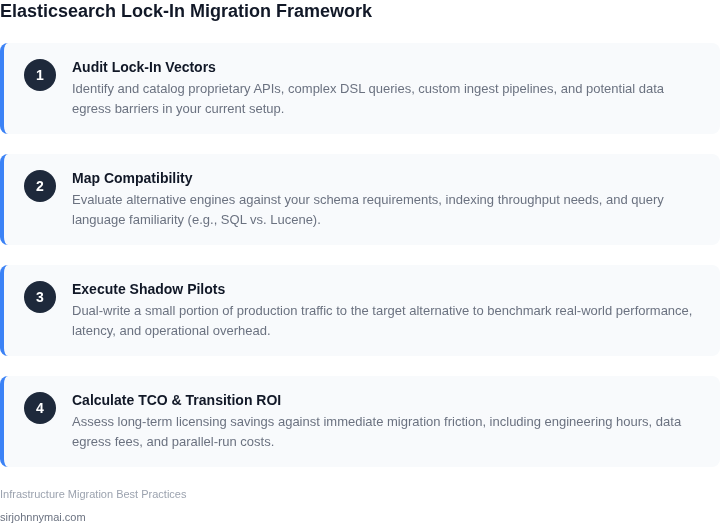
Task: Open the sirjohnnymai.com link
Action: tap(43, 517)
